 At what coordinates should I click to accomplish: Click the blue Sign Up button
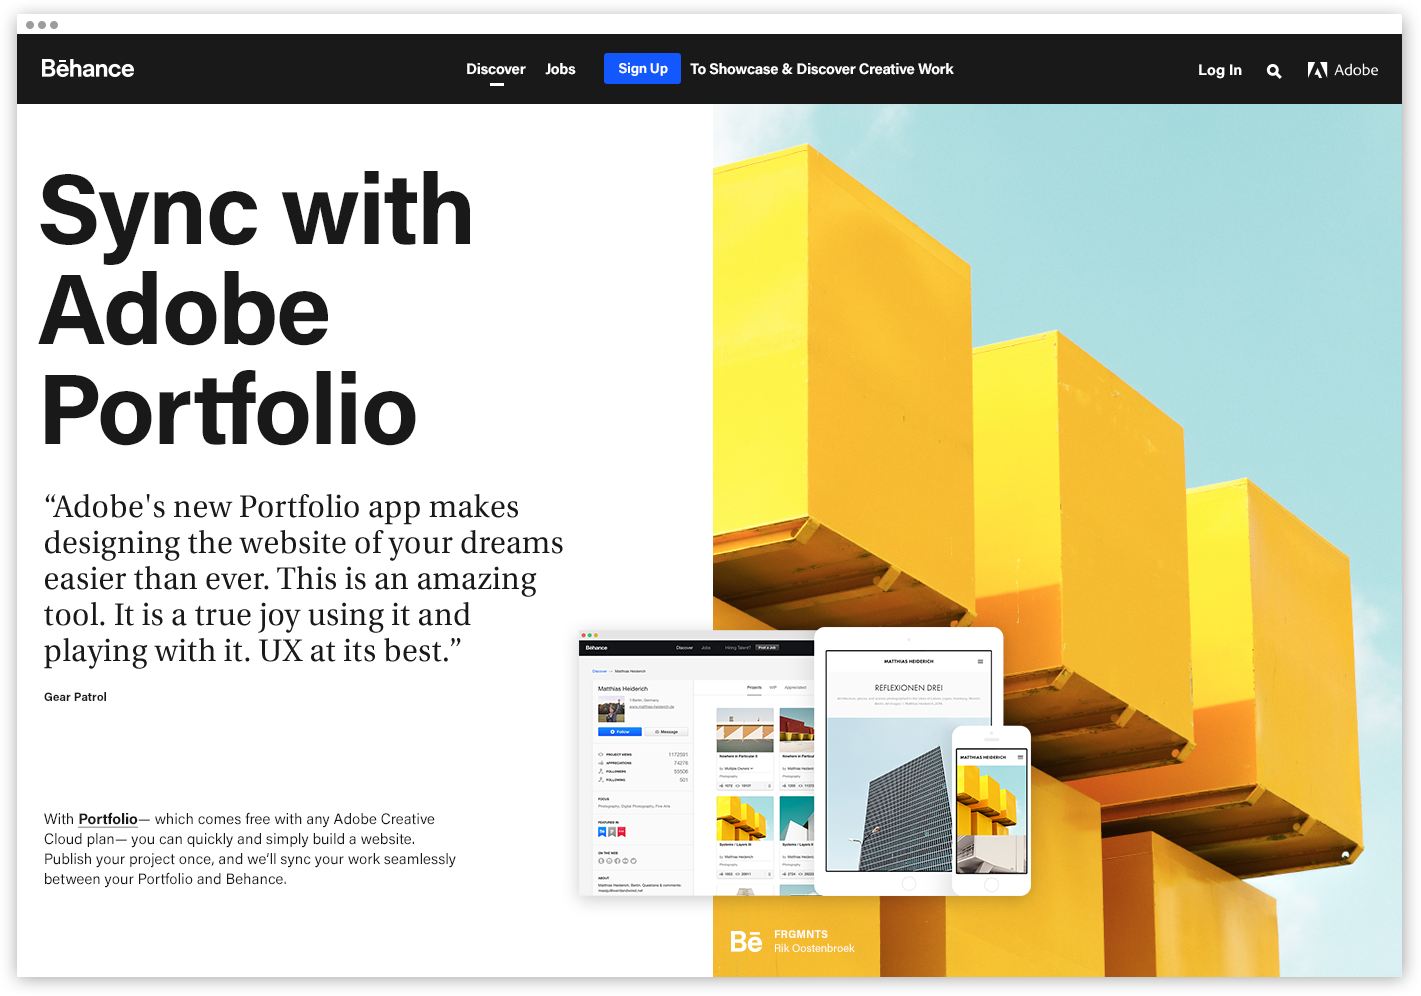pos(642,69)
